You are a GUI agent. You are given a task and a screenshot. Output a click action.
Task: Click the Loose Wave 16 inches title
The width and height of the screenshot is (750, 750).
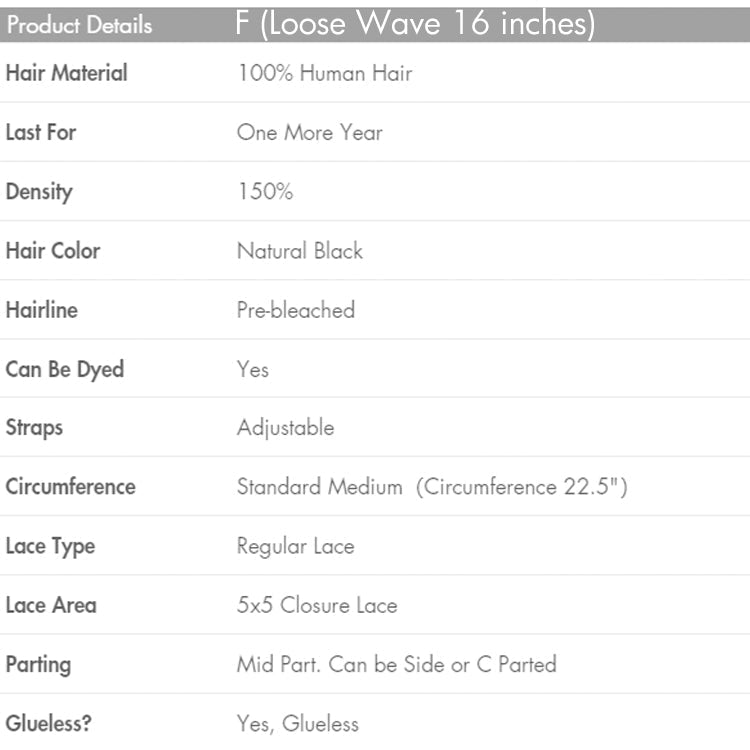point(414,24)
